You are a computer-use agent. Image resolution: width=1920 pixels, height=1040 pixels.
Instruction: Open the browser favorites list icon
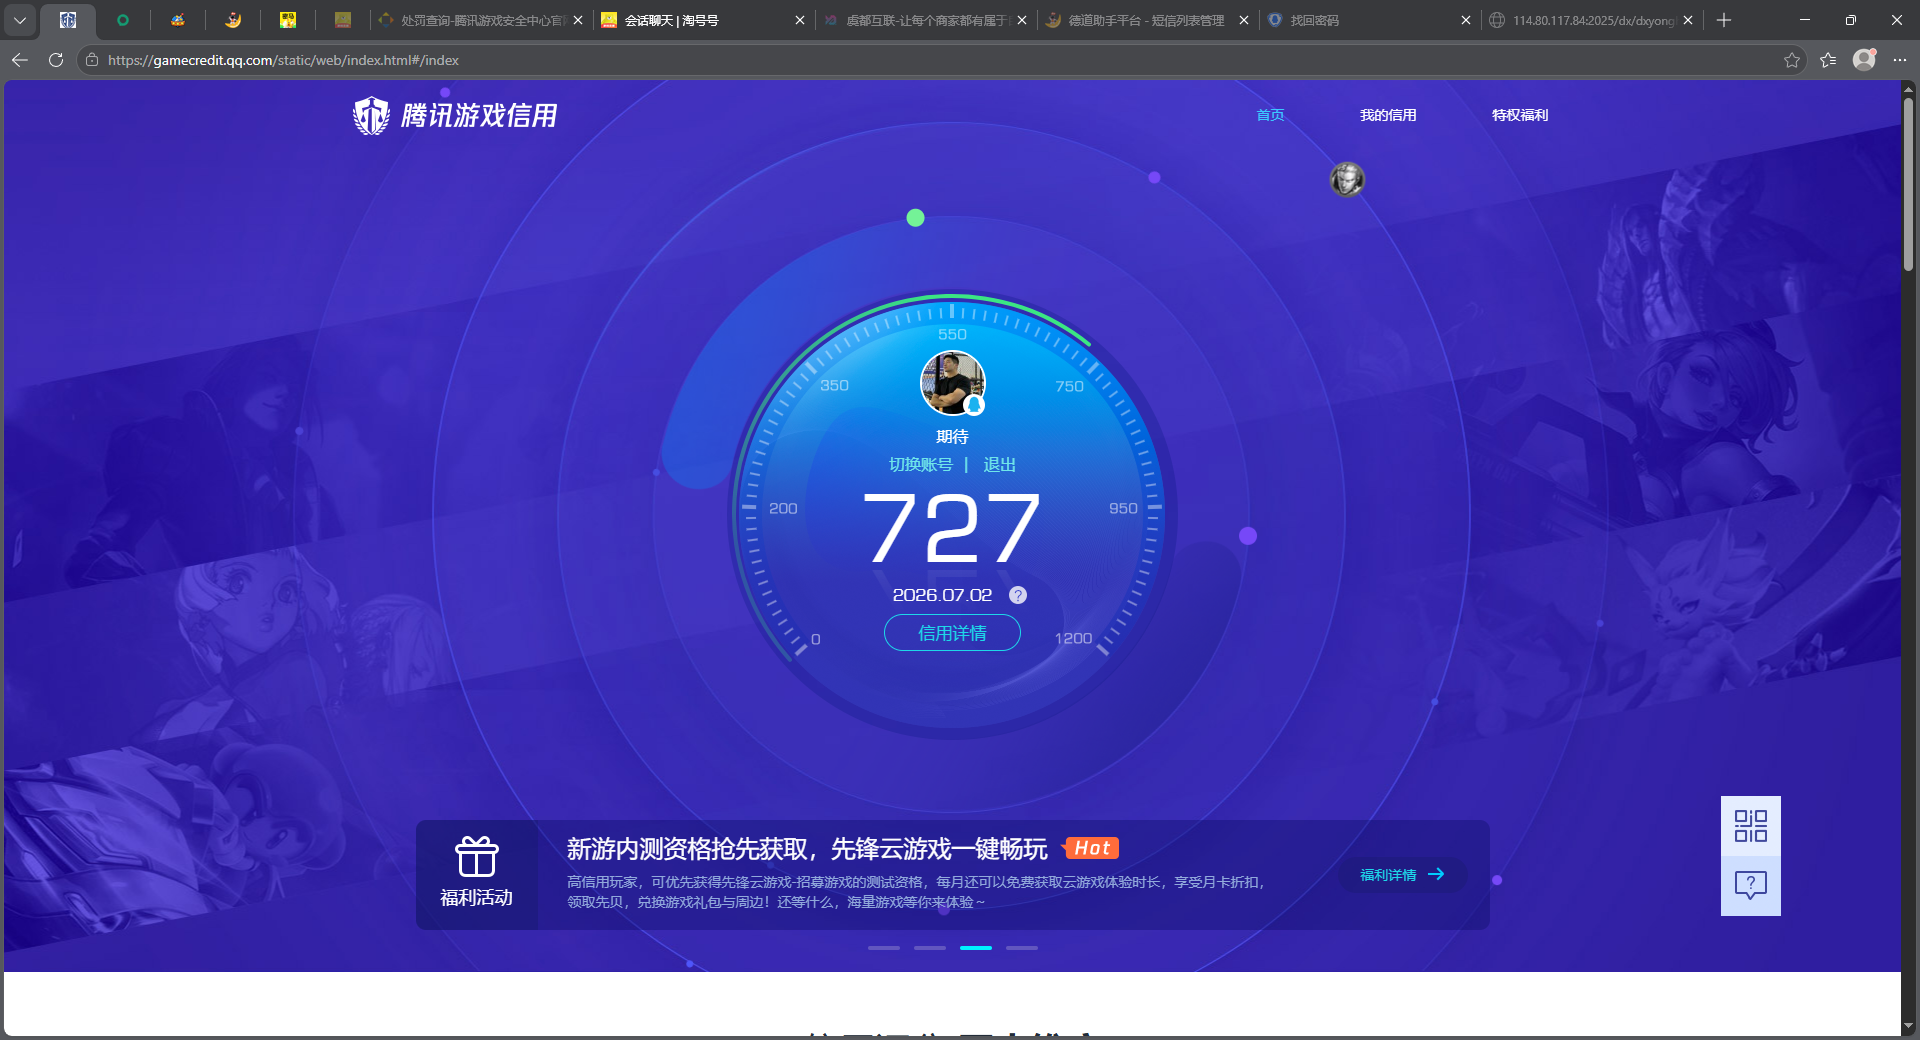(x=1828, y=60)
